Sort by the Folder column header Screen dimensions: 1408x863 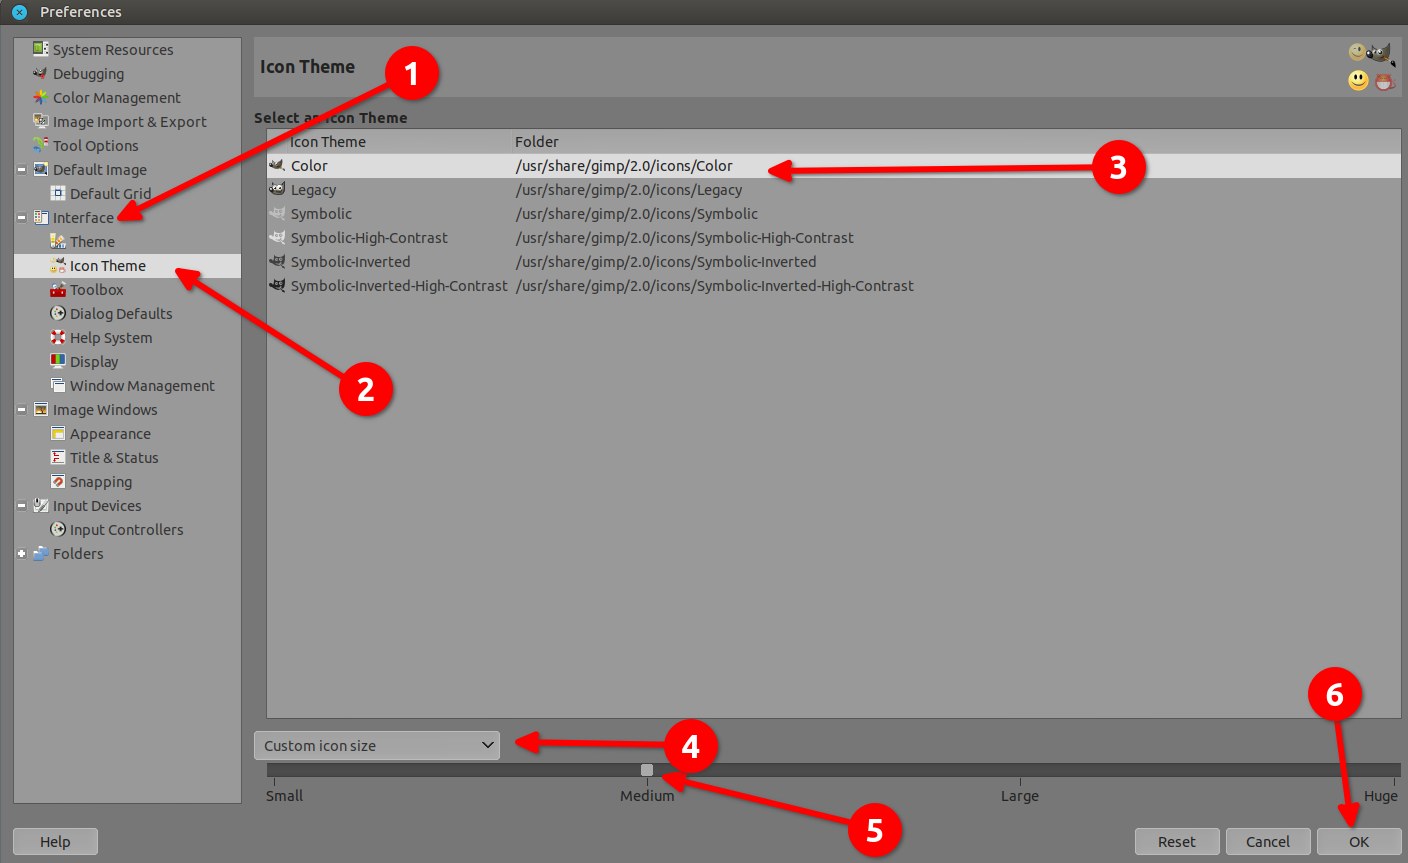tap(956, 142)
